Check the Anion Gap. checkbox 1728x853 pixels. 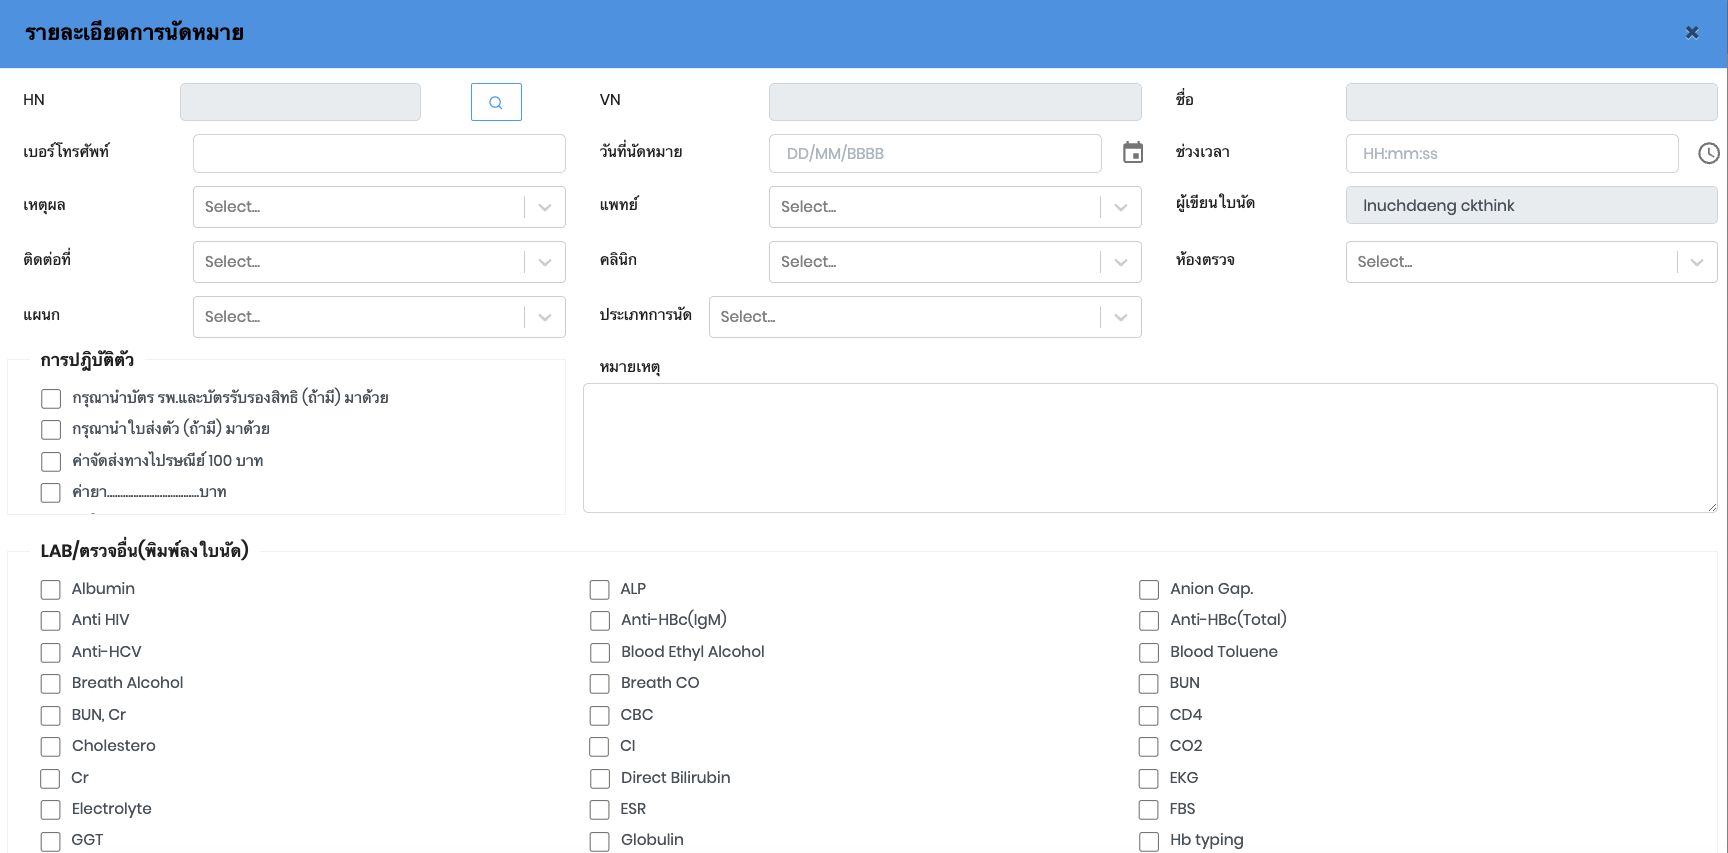point(1149,590)
